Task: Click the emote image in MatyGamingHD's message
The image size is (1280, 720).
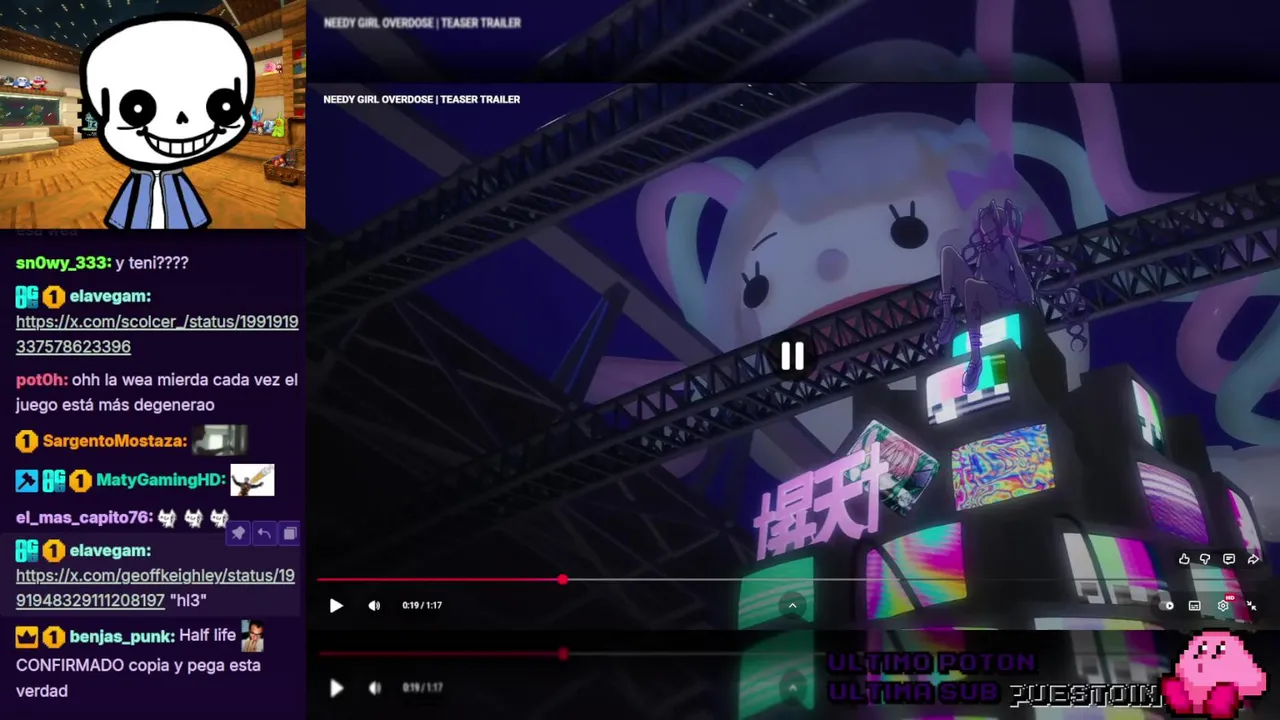Action: [252, 479]
